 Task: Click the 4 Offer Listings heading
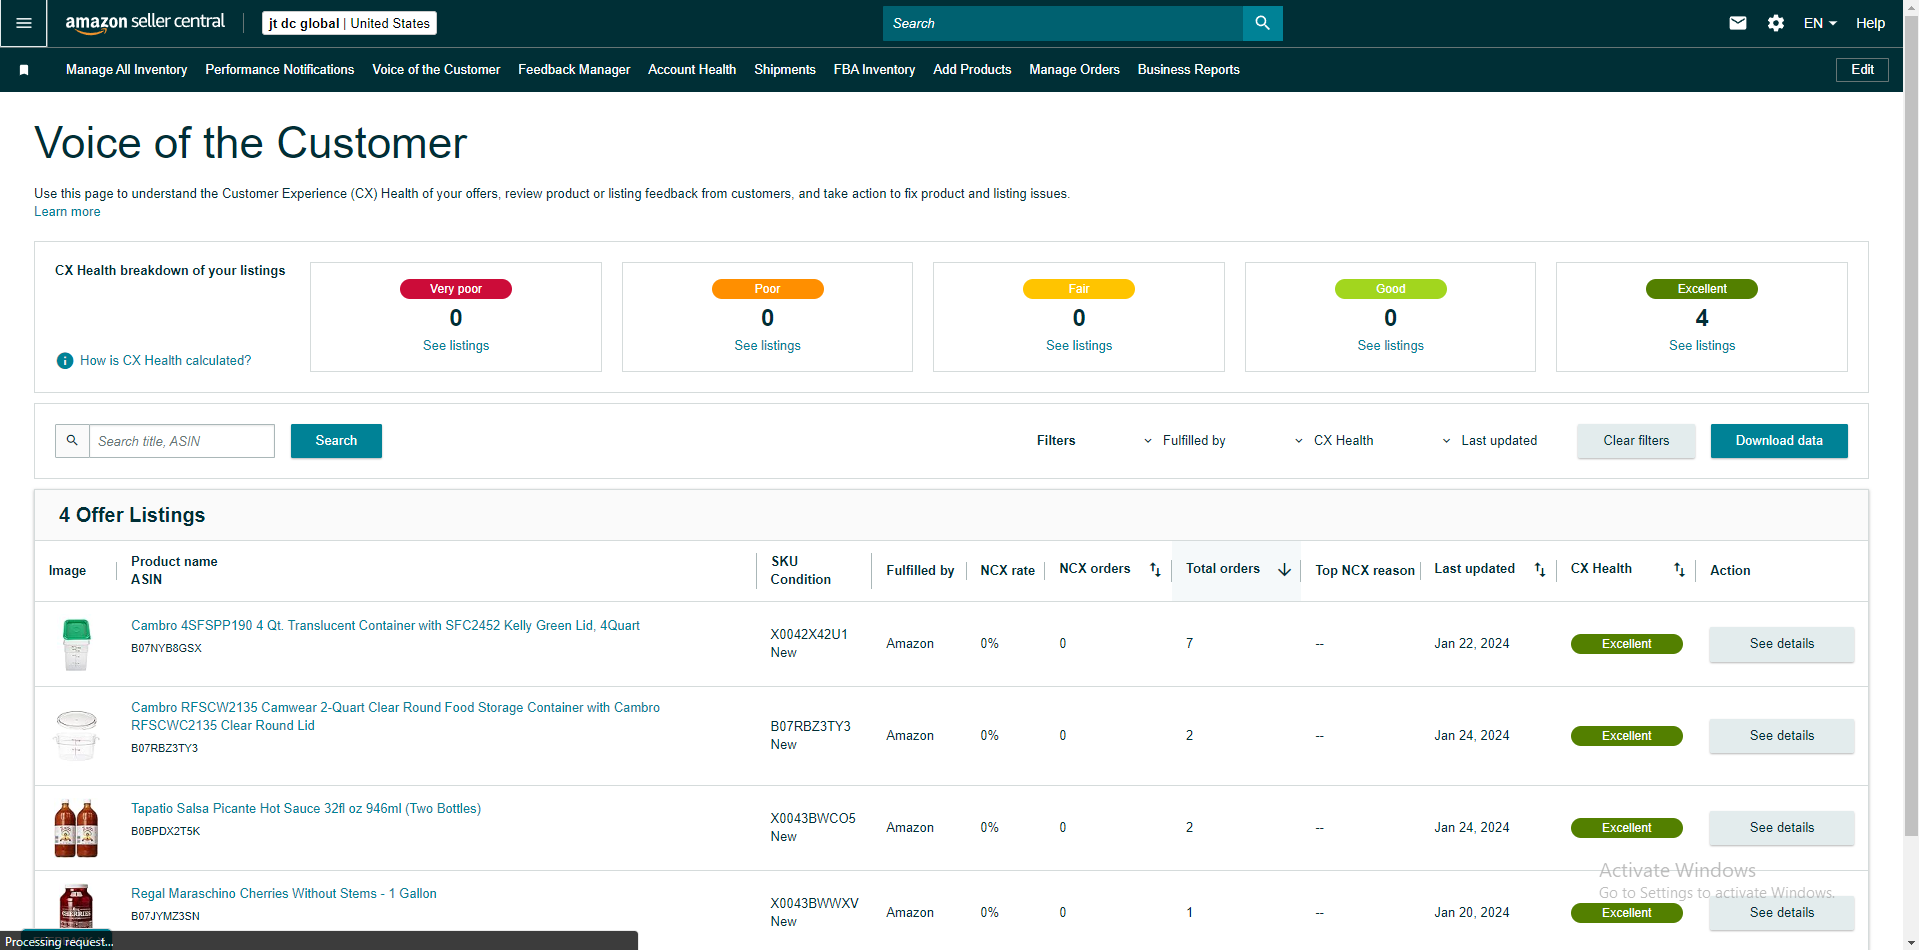tap(132, 515)
